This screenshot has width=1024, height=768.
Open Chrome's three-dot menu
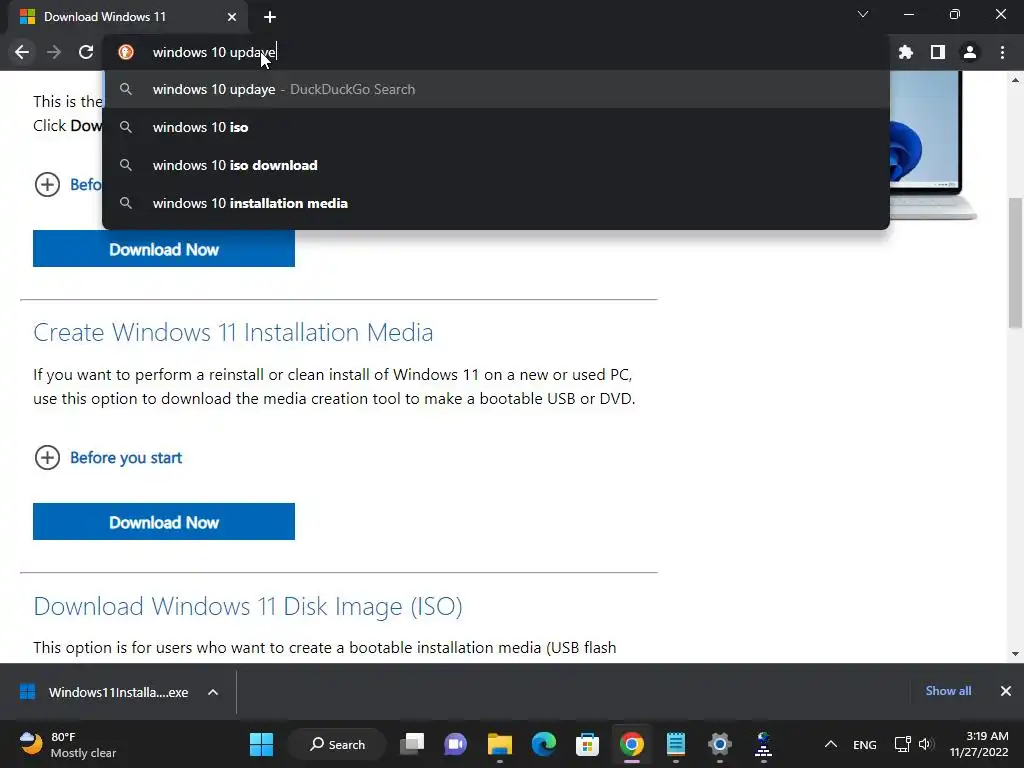point(1002,52)
